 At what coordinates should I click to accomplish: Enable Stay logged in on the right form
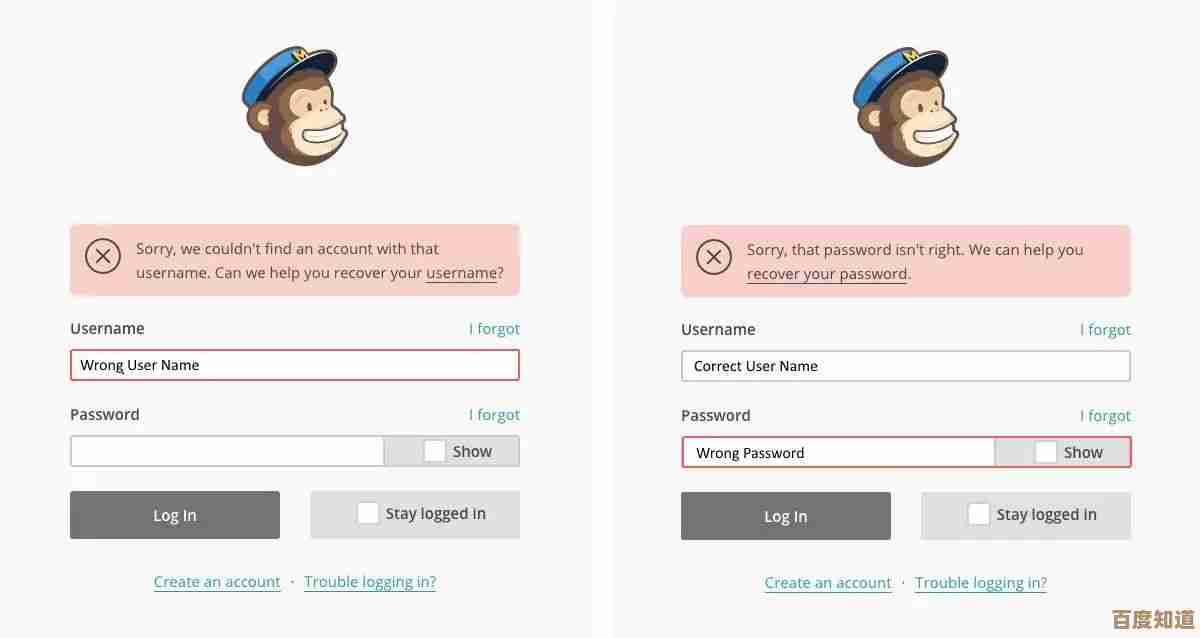point(979,514)
